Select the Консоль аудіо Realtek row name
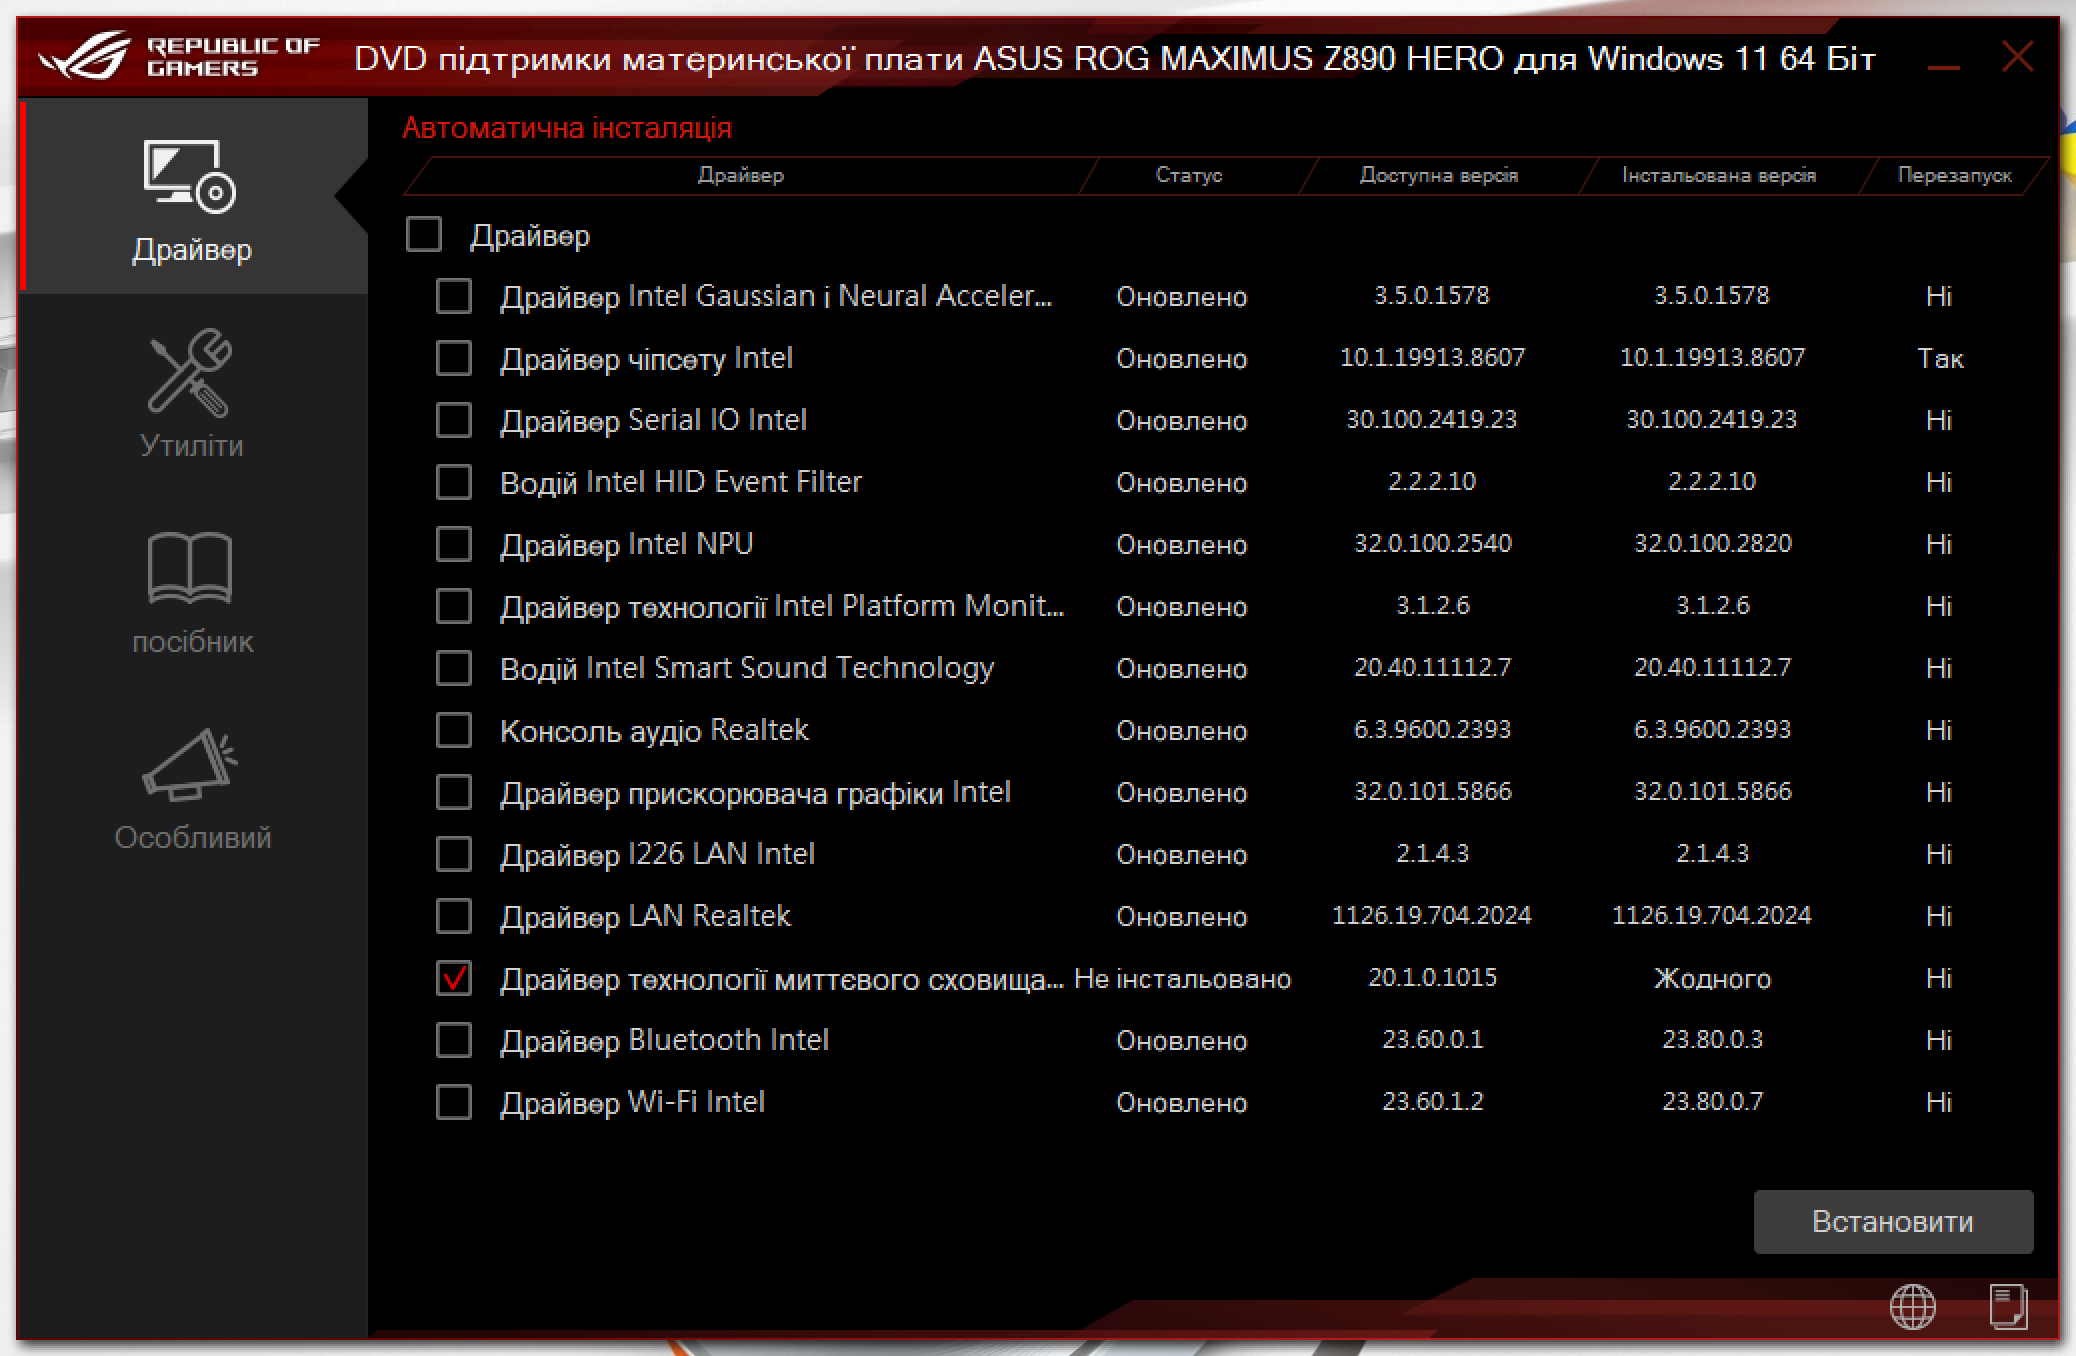2076x1356 pixels. point(654,731)
